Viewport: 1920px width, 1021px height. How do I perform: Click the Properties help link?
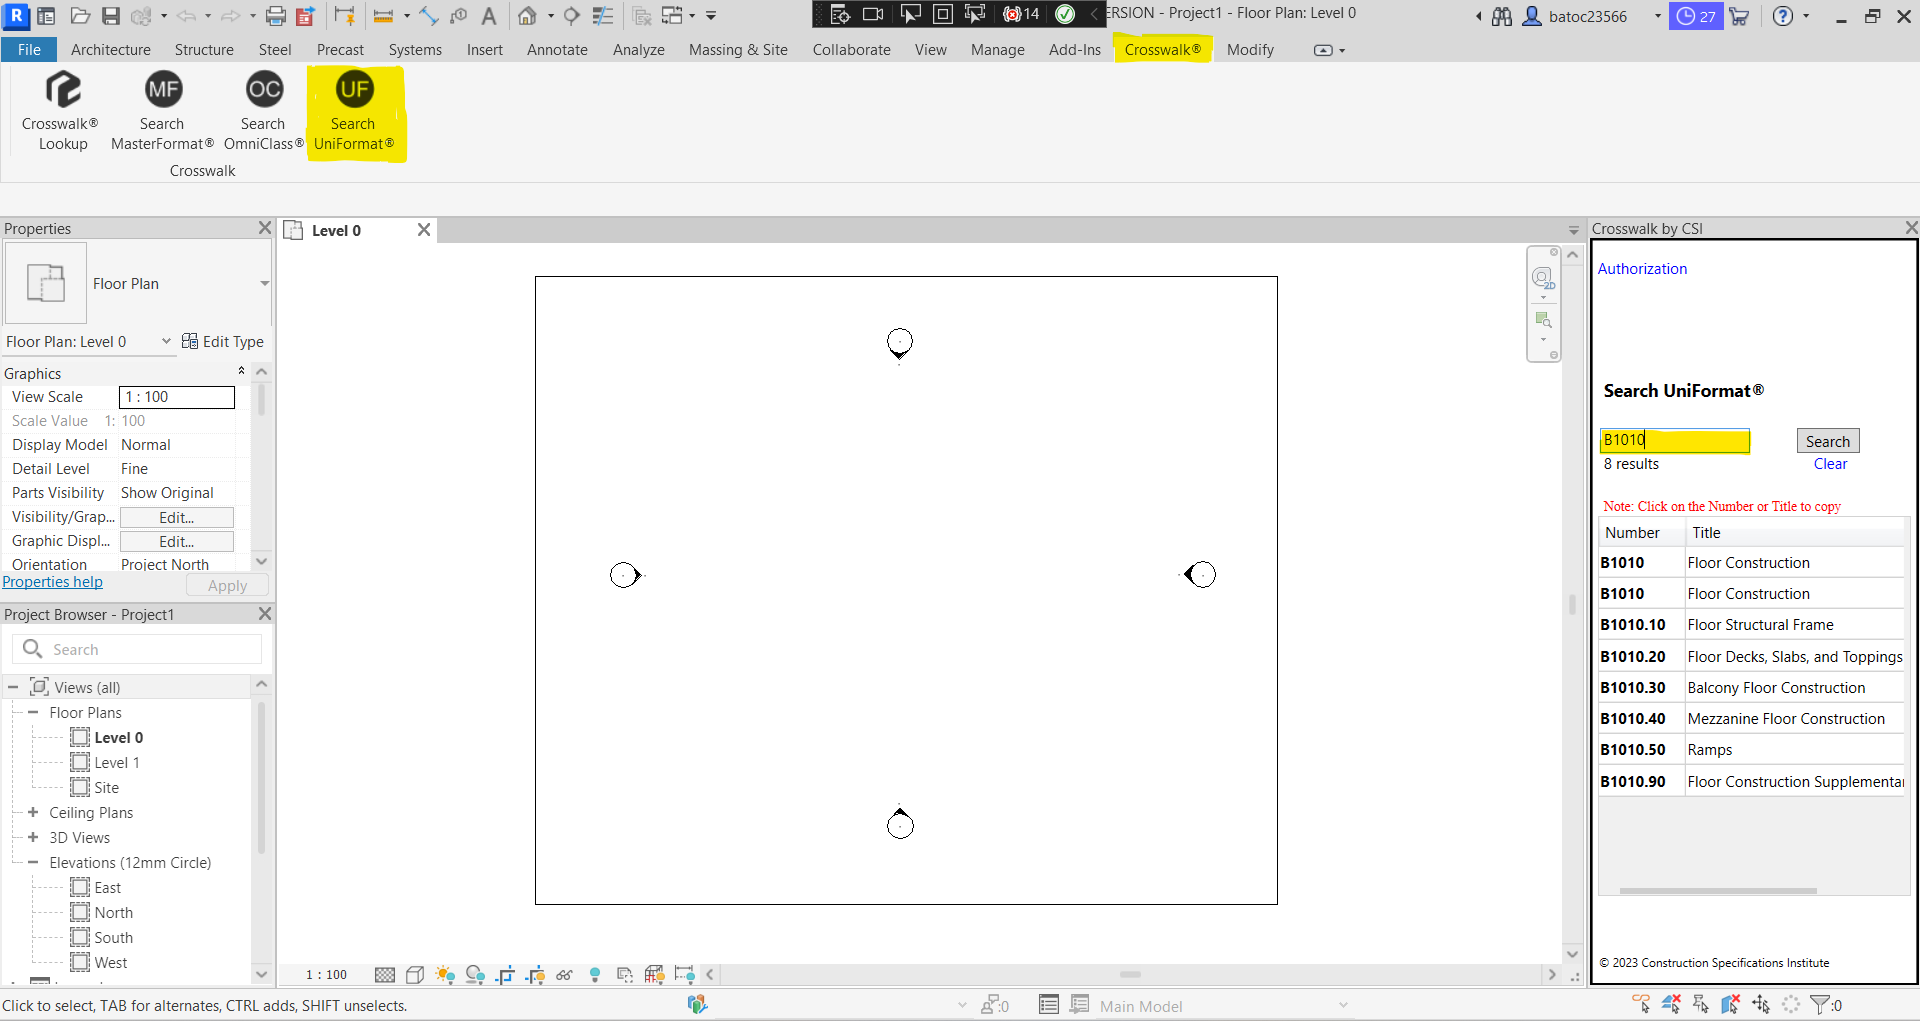coord(53,582)
